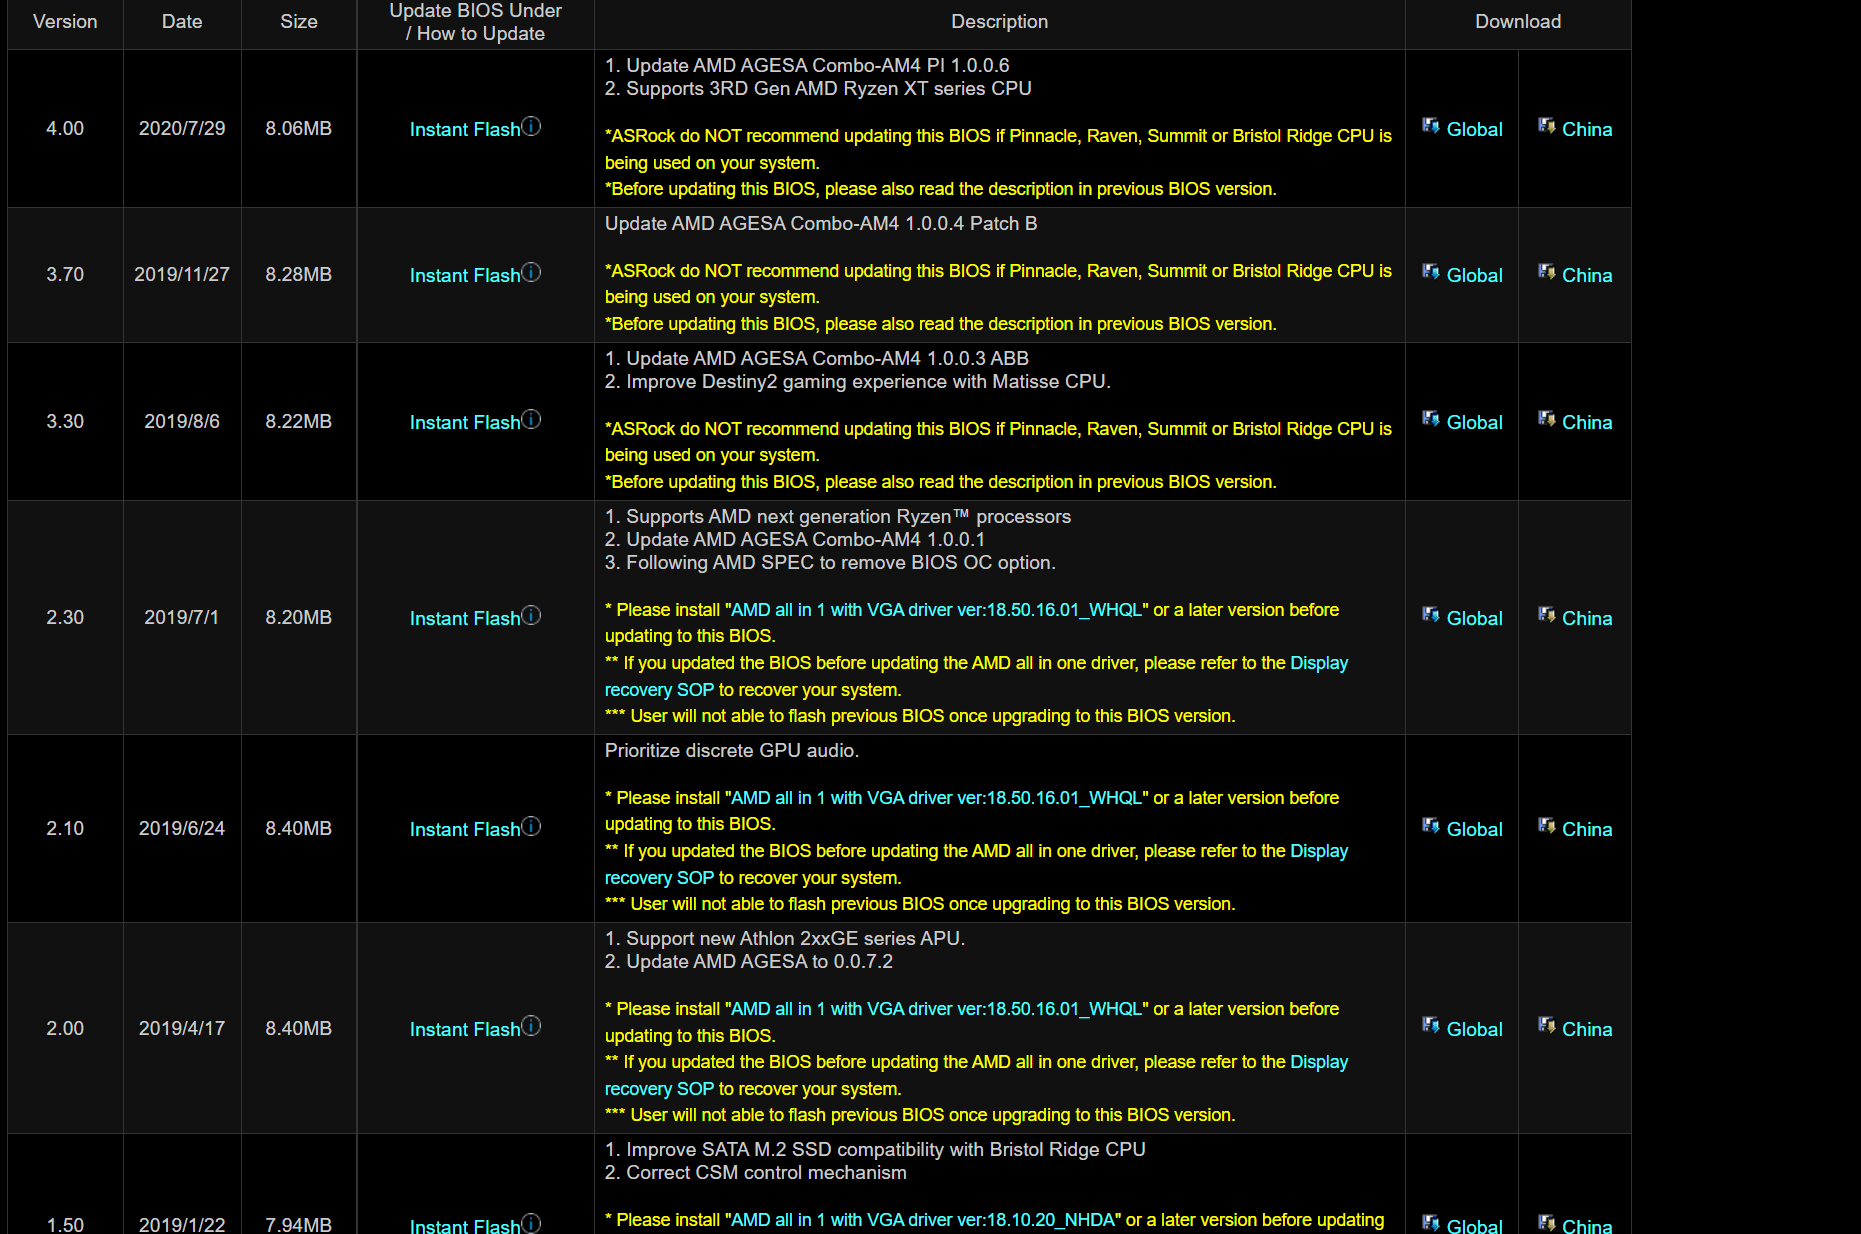This screenshot has width=1861, height=1234.
Task: Open AMD all in 1 driver link in 2.00 row
Action: tap(936, 1009)
